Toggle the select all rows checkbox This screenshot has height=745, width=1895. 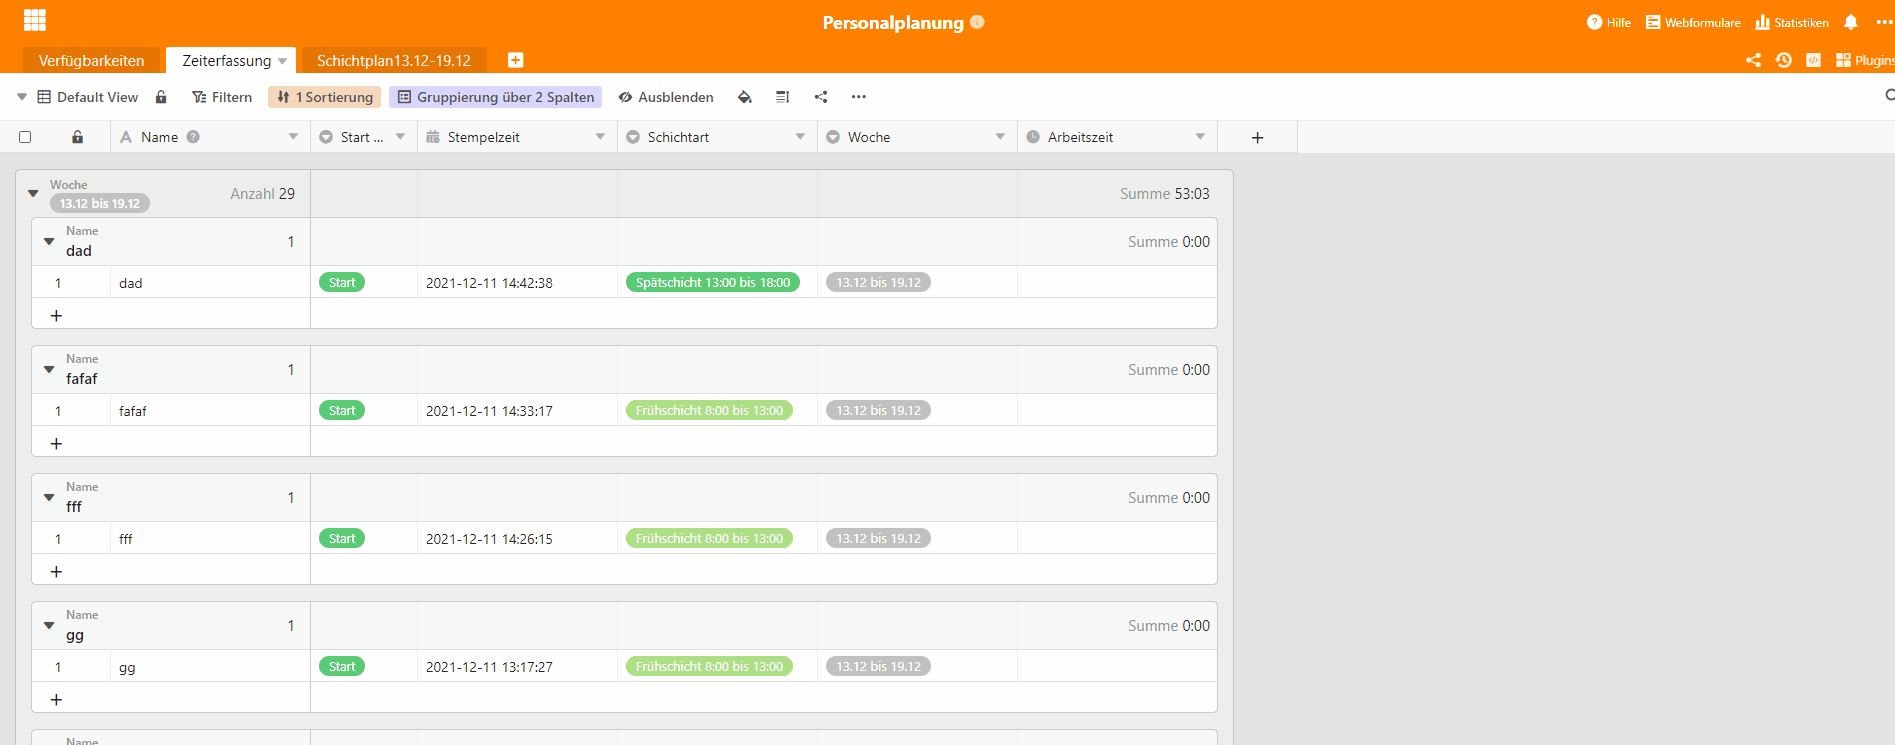(x=25, y=137)
